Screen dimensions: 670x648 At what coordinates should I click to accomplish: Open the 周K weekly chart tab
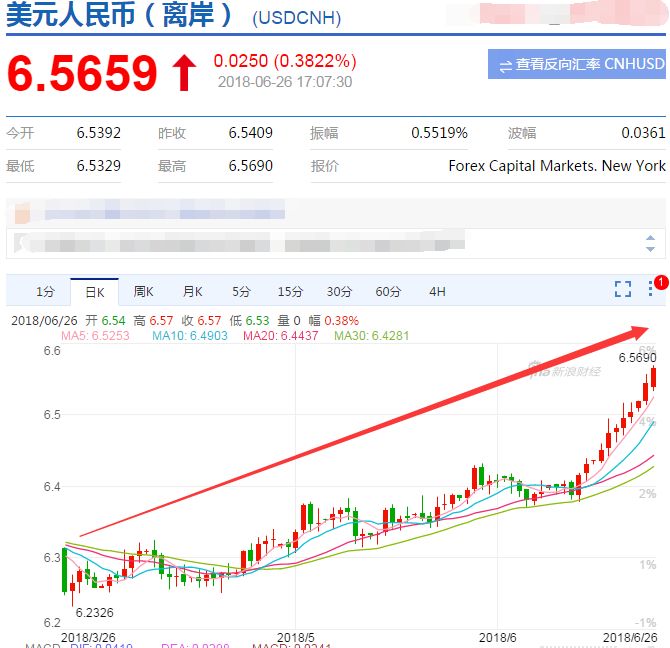tap(143, 292)
